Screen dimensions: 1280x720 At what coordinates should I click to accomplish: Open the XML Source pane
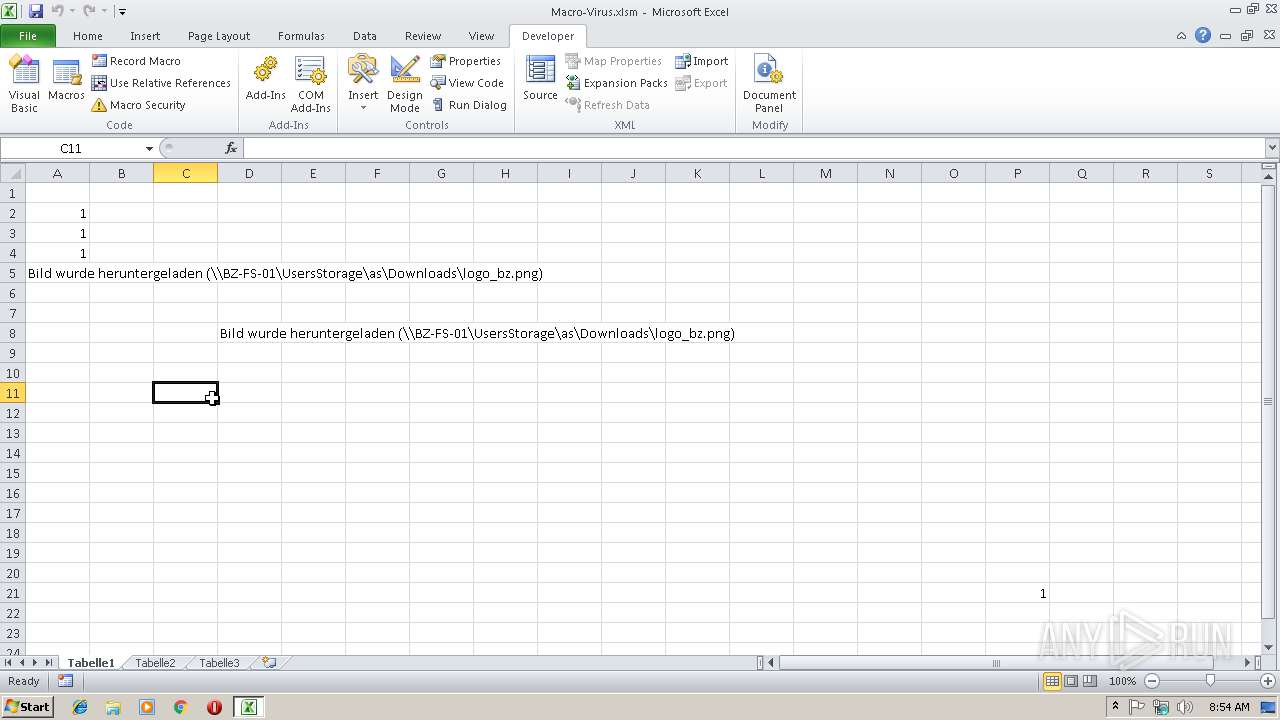[x=540, y=80]
